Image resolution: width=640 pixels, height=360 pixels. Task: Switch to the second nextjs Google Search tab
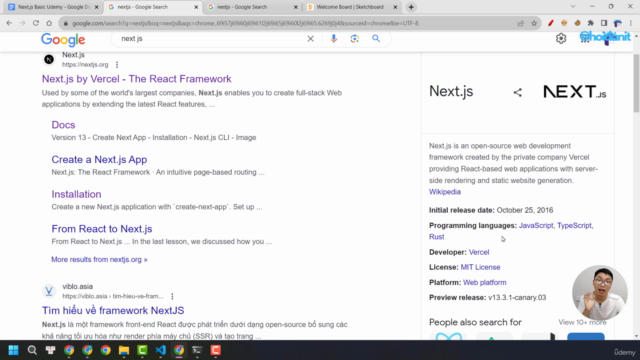pyautogui.click(x=253, y=7)
